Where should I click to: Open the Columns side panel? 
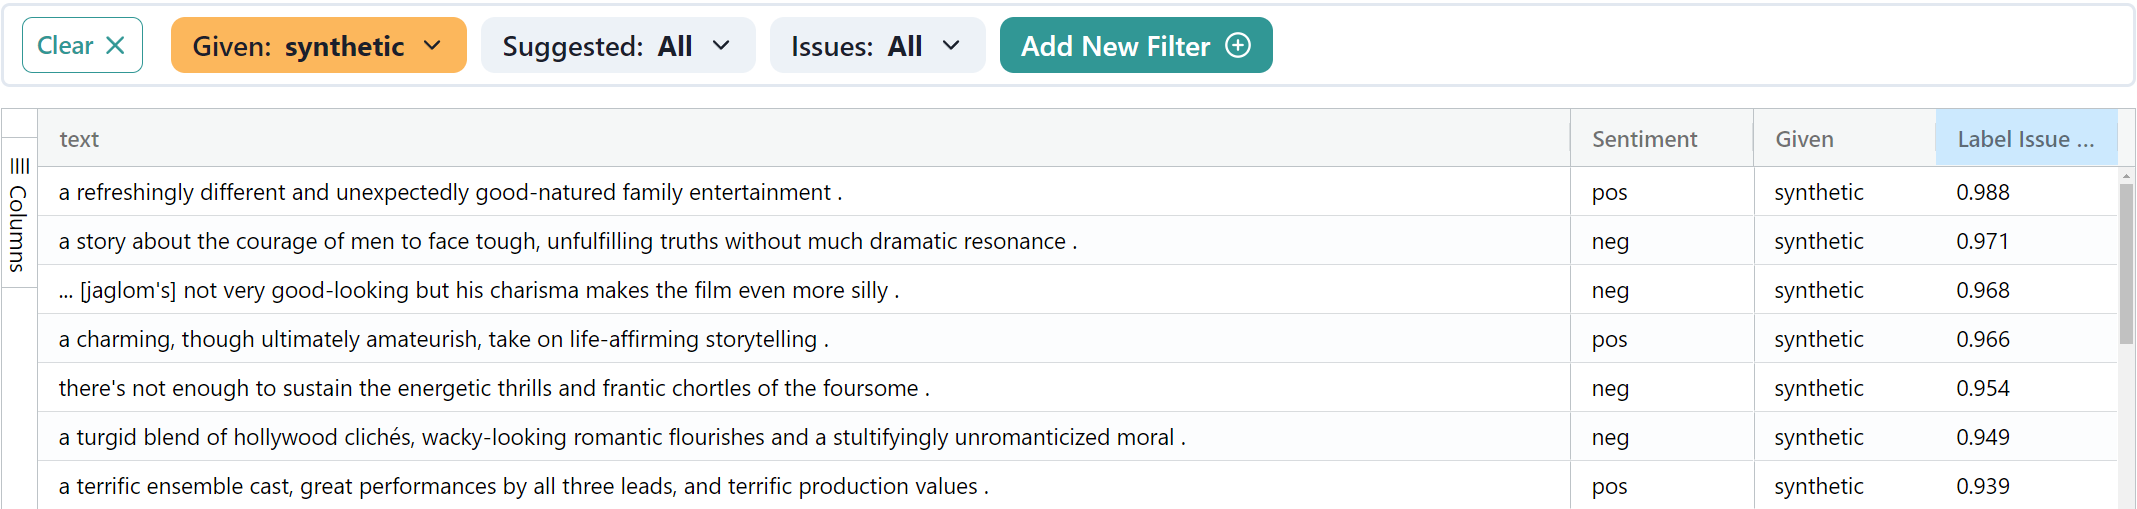(19, 213)
